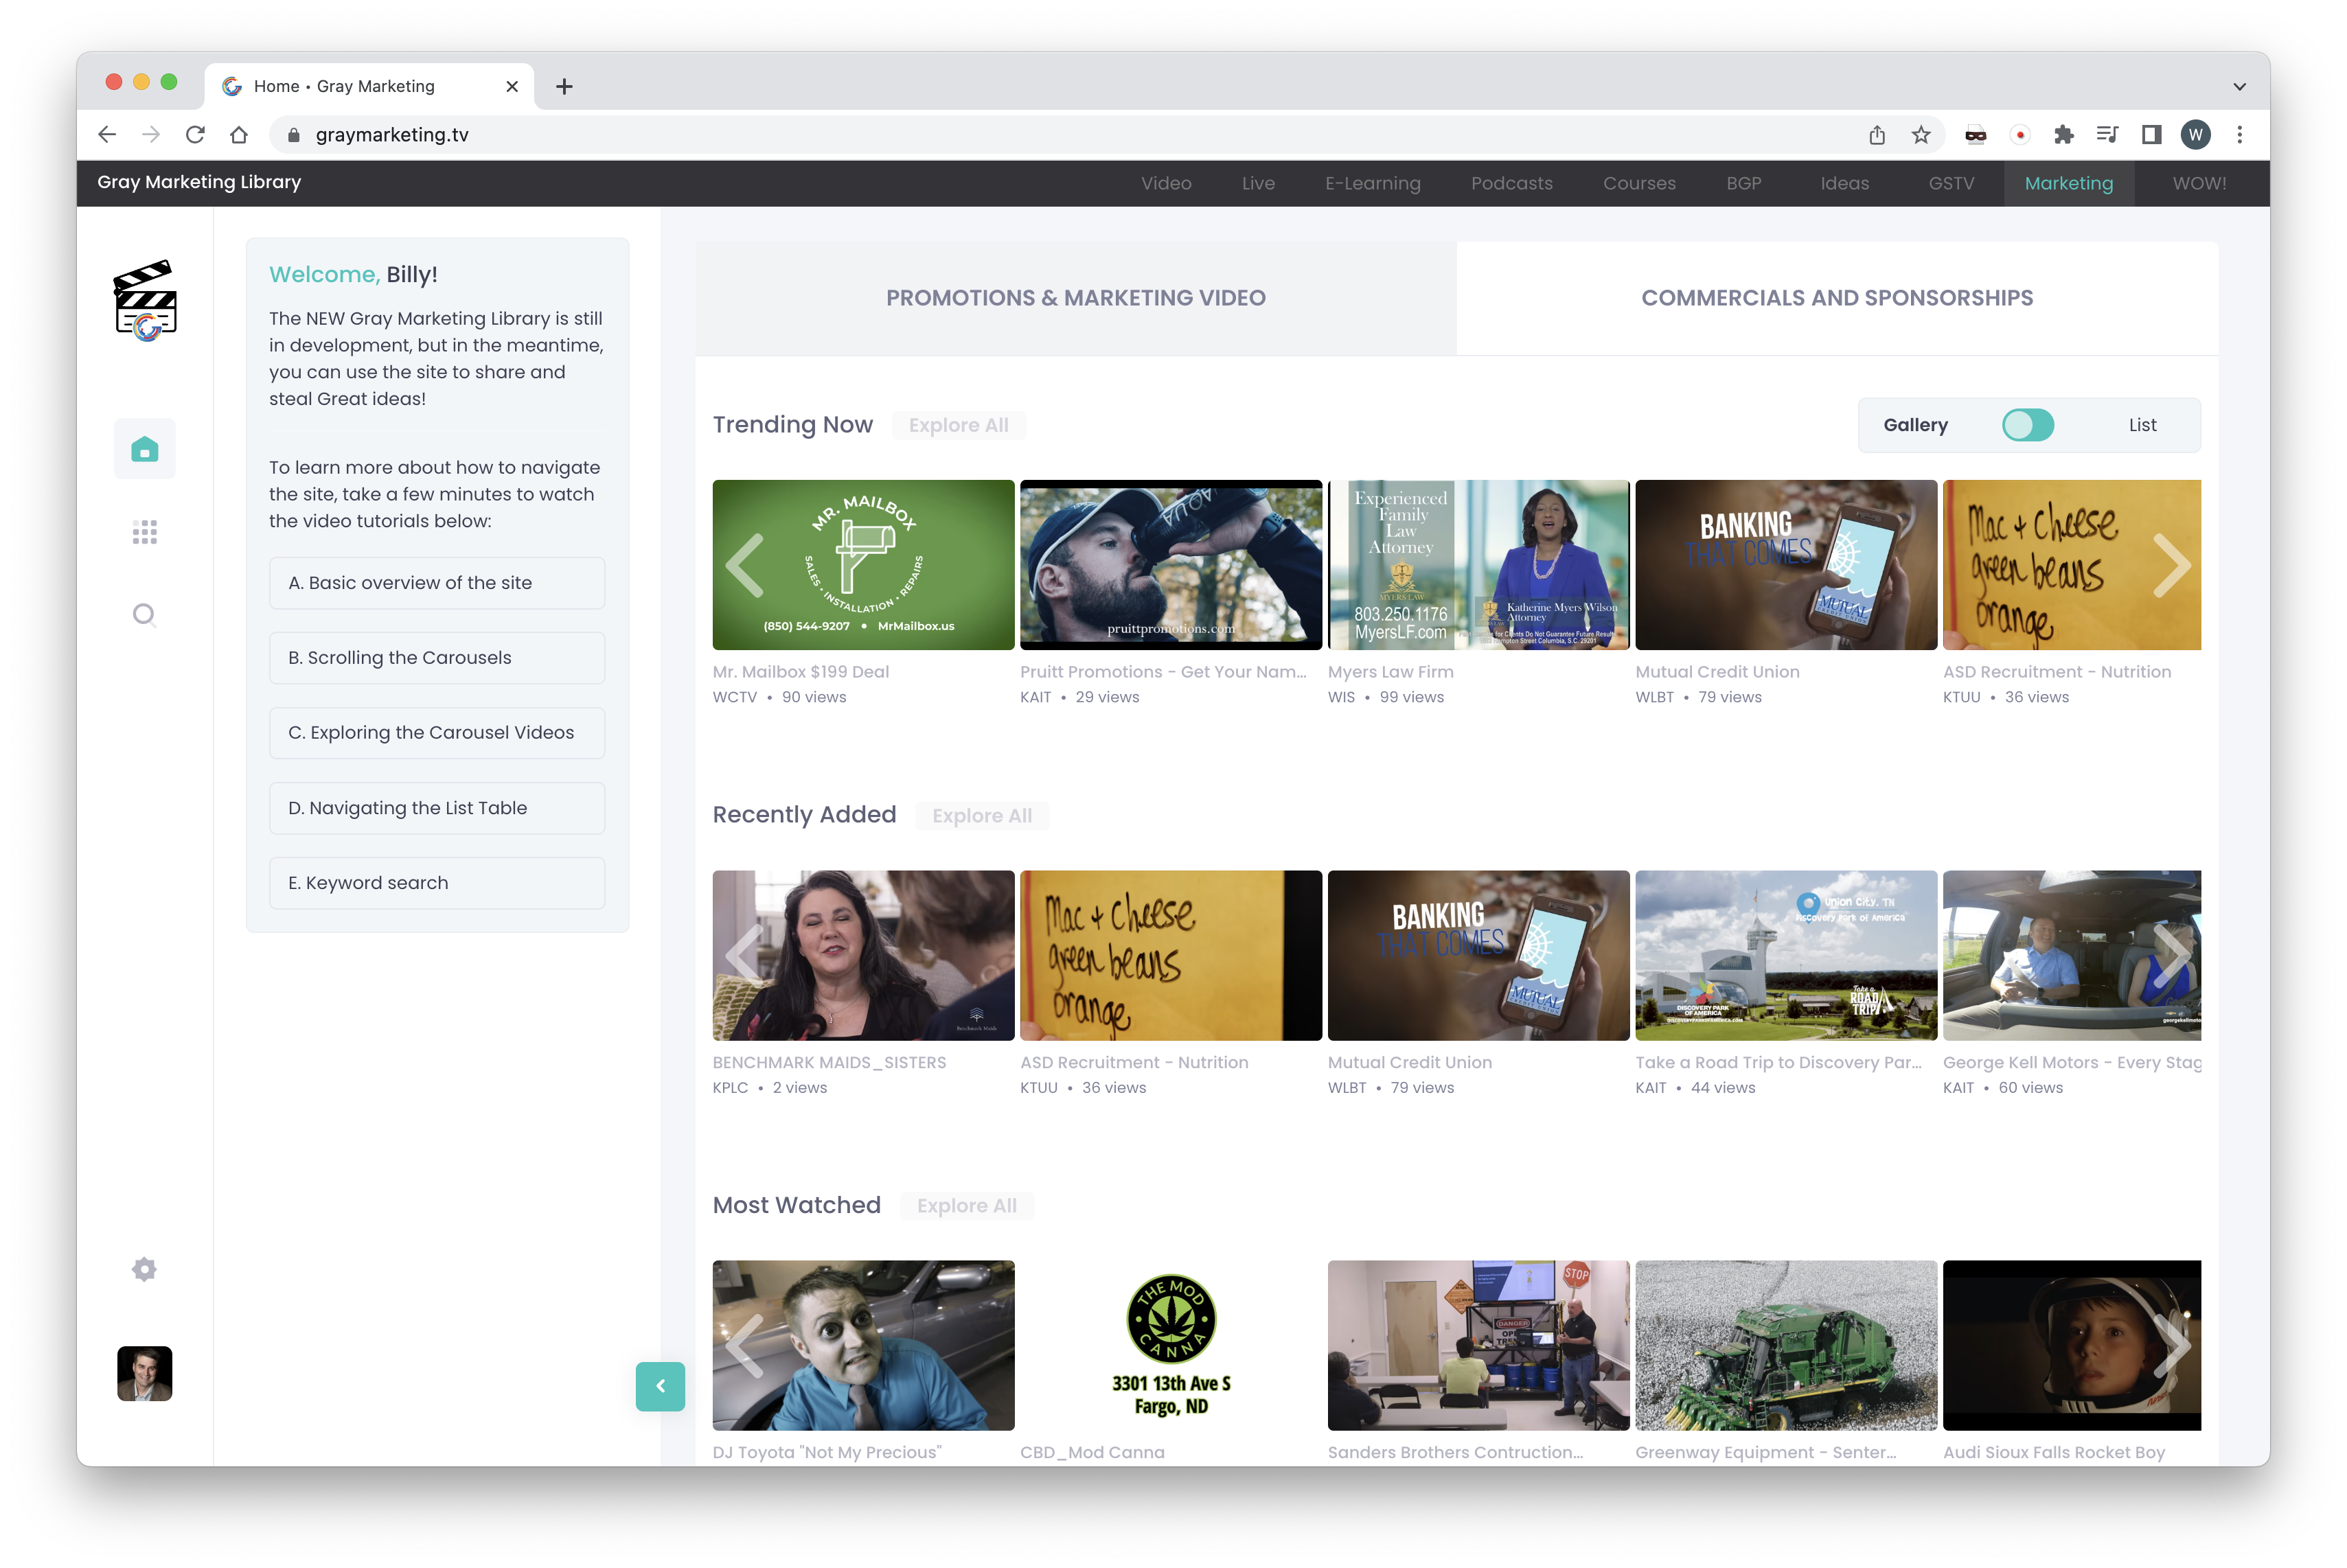Go to previous Recently Added videos

(x=745, y=955)
